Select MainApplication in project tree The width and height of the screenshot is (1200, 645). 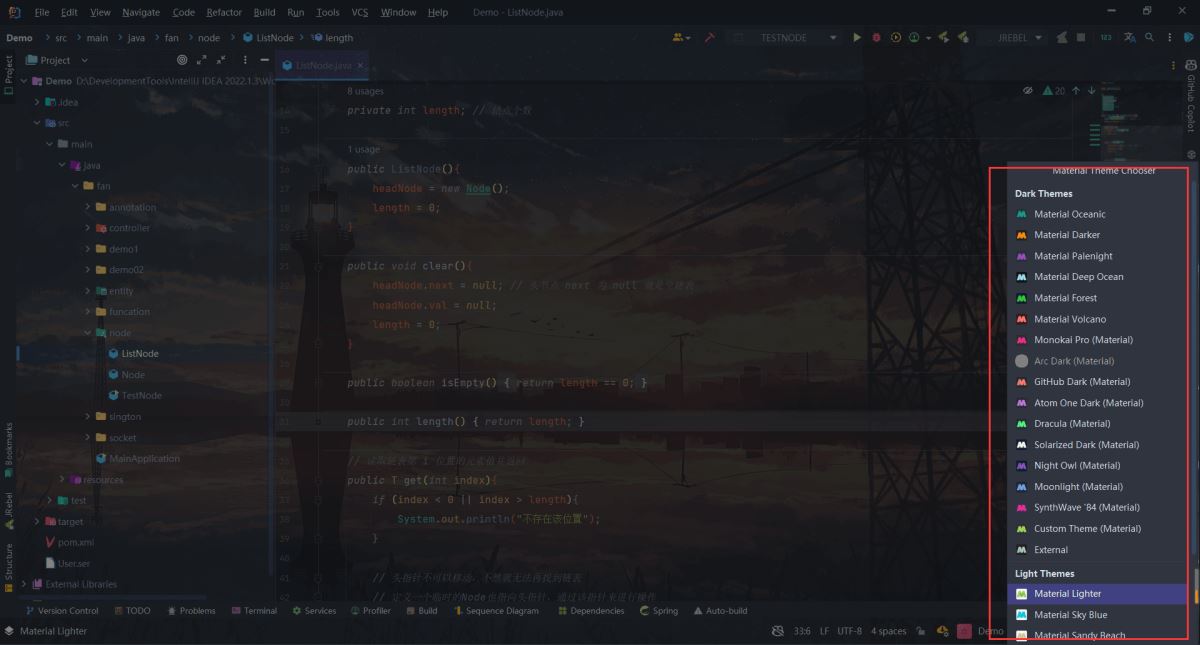(138, 459)
